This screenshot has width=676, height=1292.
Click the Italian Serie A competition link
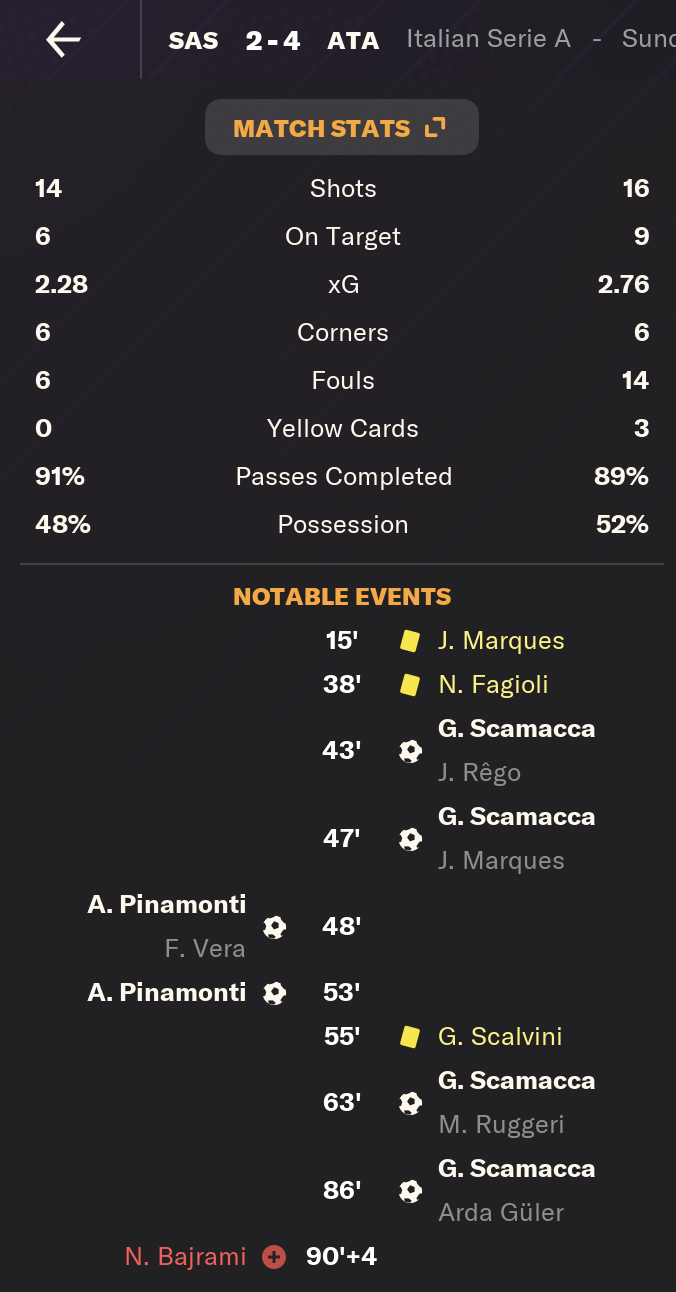pyautogui.click(x=488, y=39)
